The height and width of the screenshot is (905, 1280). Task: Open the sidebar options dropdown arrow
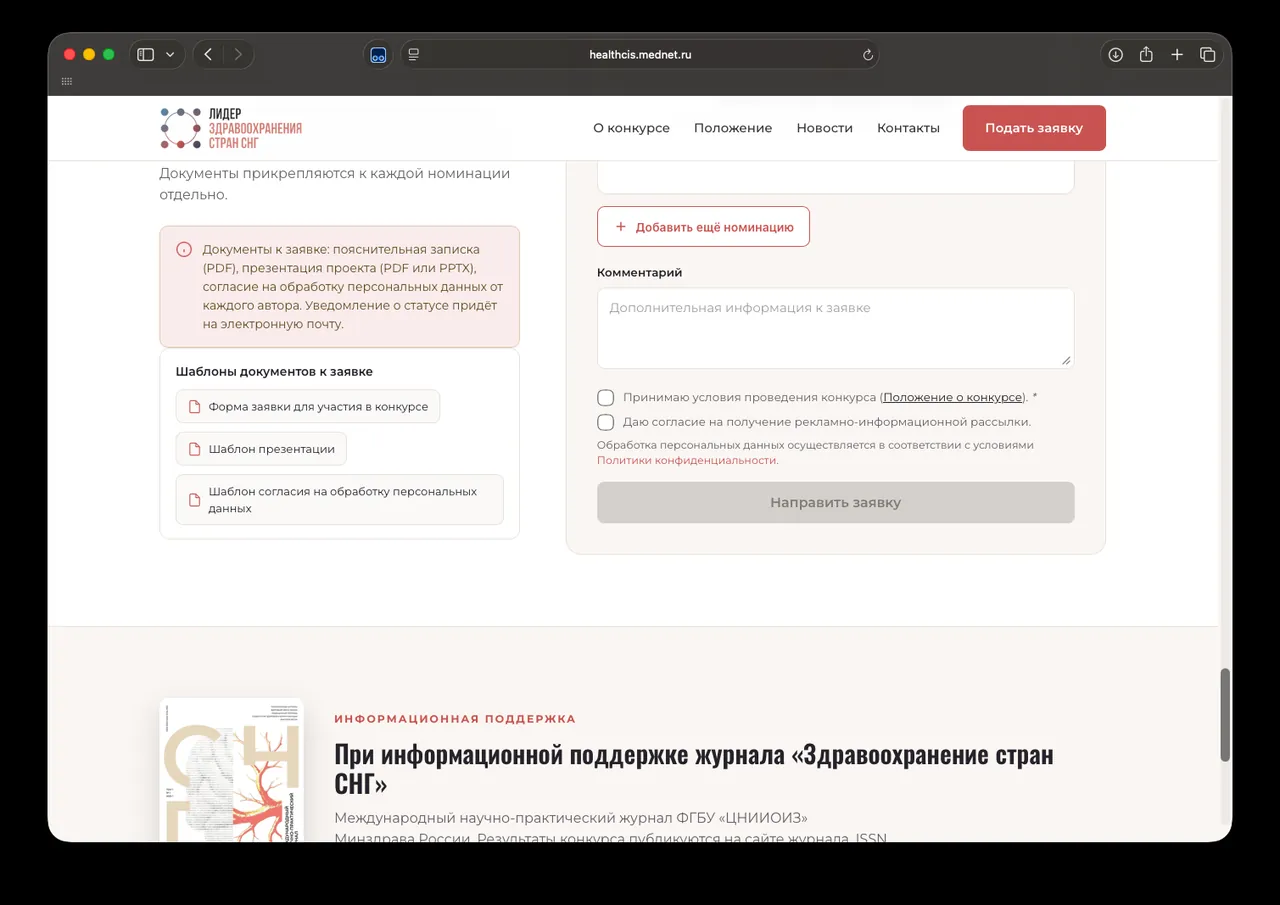point(170,54)
